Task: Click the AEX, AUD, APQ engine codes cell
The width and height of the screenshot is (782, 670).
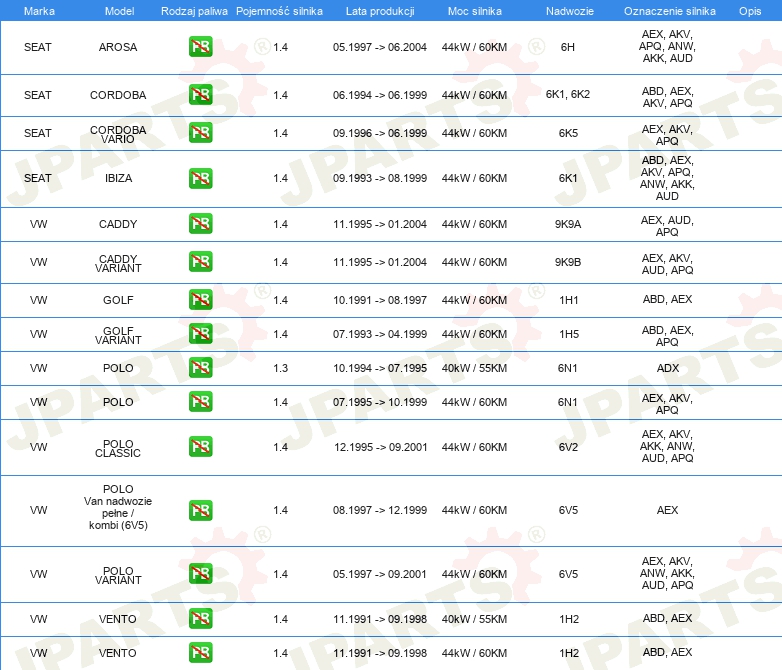Action: click(667, 226)
